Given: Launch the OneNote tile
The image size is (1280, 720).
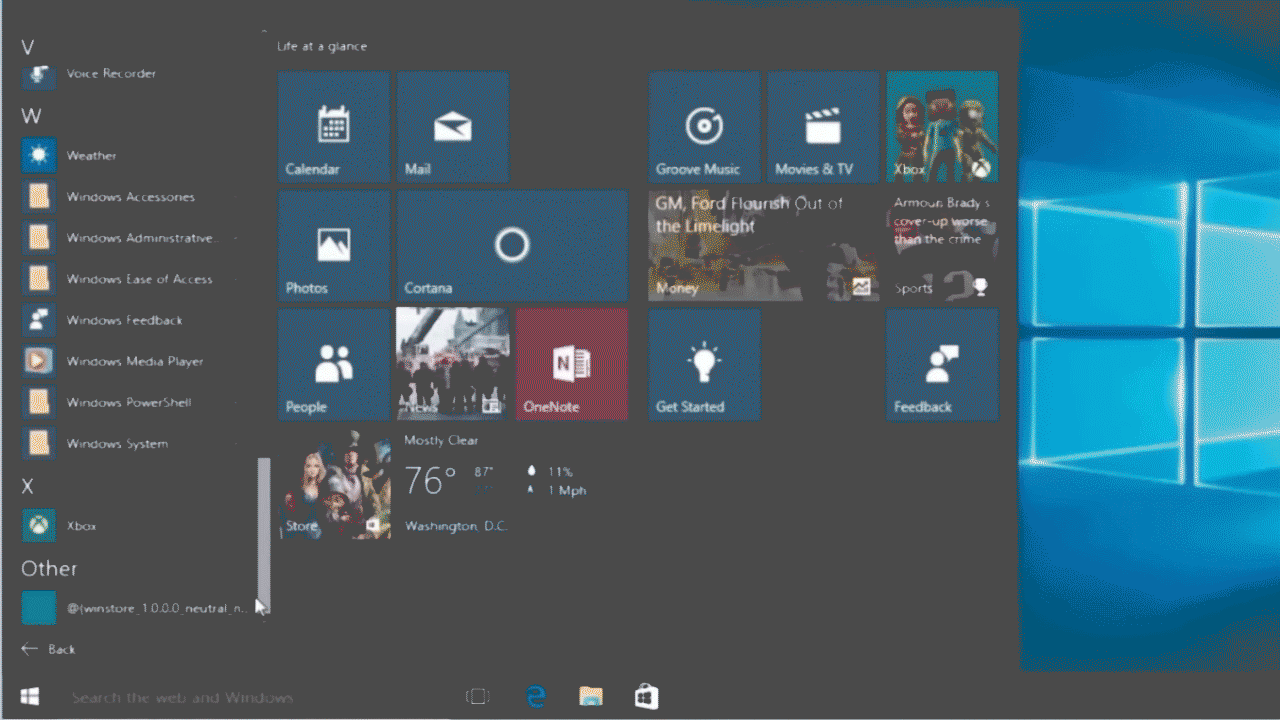Looking at the screenshot, I should pos(572,365).
